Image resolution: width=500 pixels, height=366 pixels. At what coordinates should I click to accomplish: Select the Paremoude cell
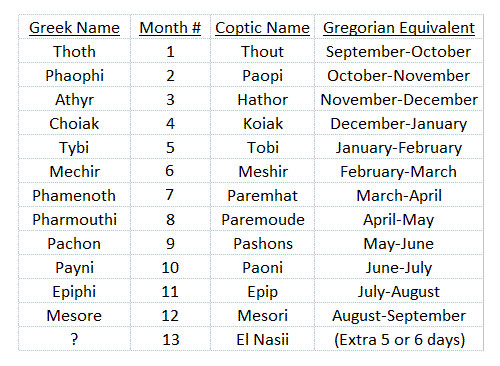click(263, 219)
